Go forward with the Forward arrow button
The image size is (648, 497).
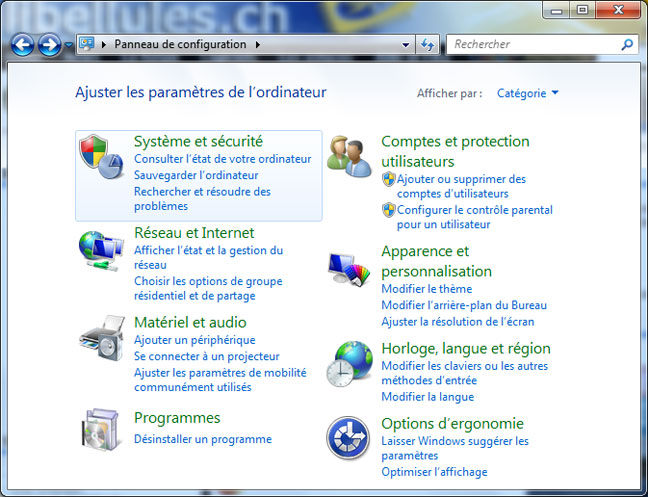(50, 45)
